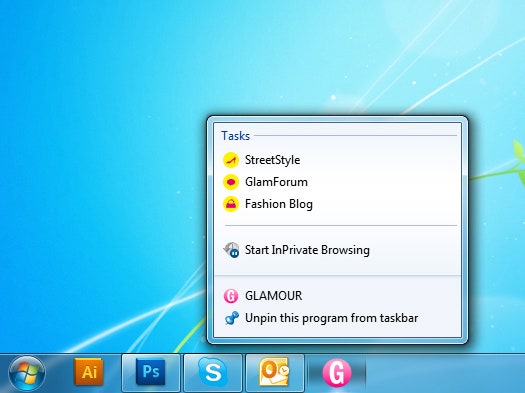Click the pinned GLAMOUR taskbar icon
The width and height of the screenshot is (525, 393).
tap(337, 373)
